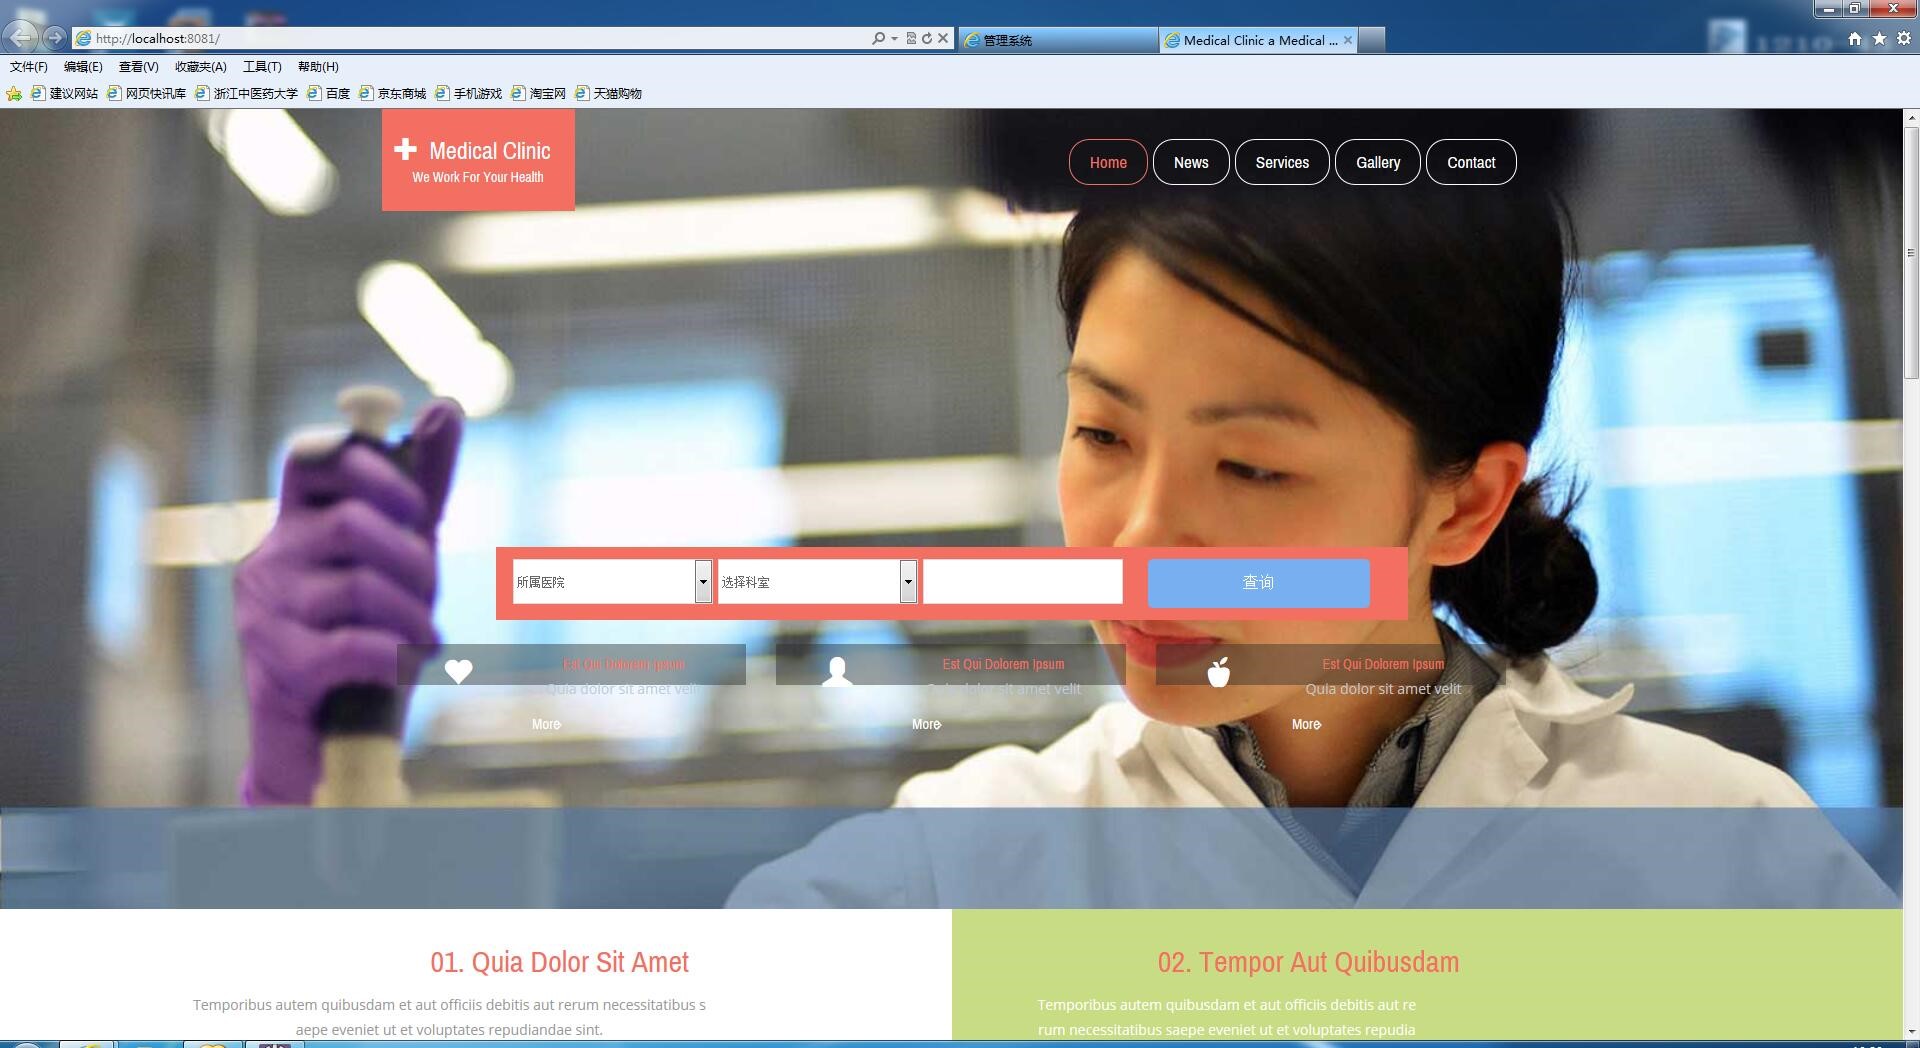Open the Favorites star icon at top right

[1879, 39]
